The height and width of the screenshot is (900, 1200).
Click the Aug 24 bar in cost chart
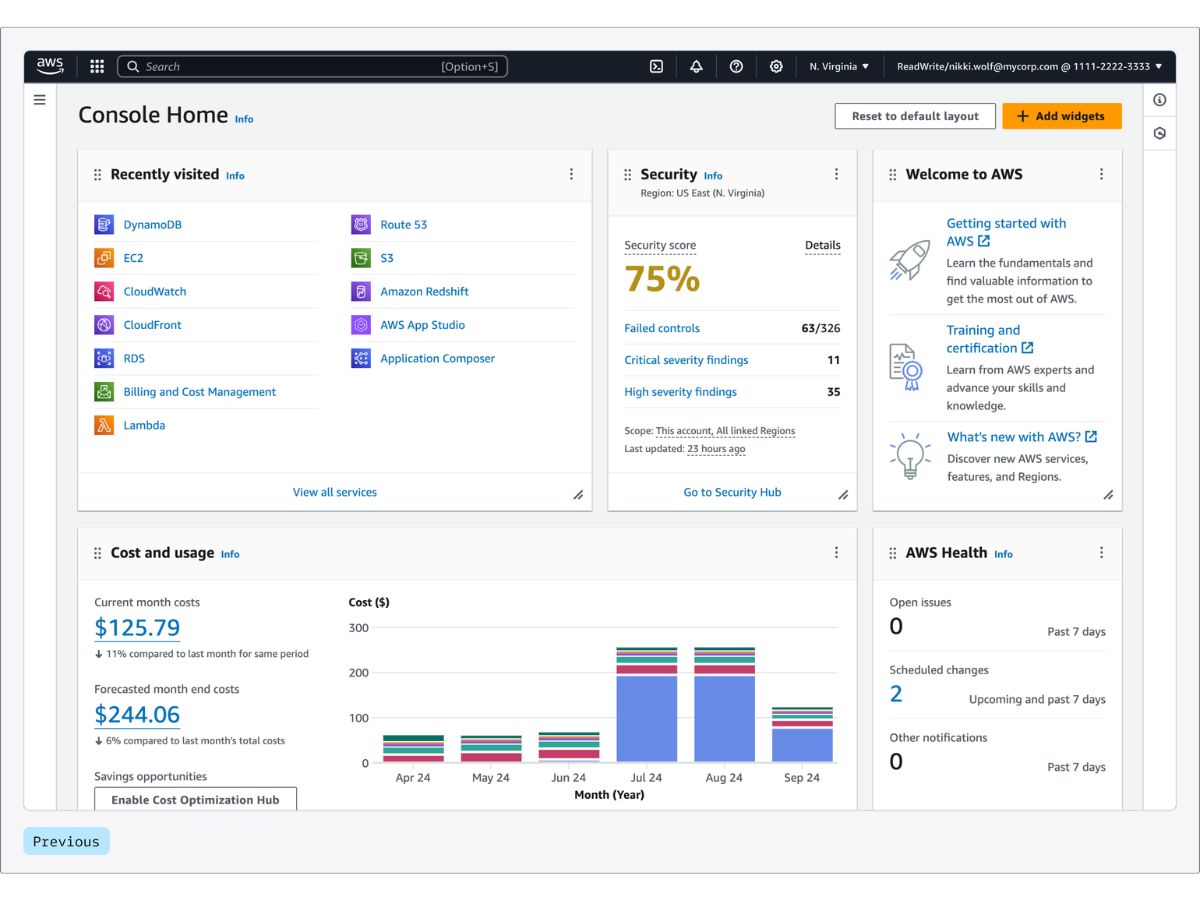[724, 705]
